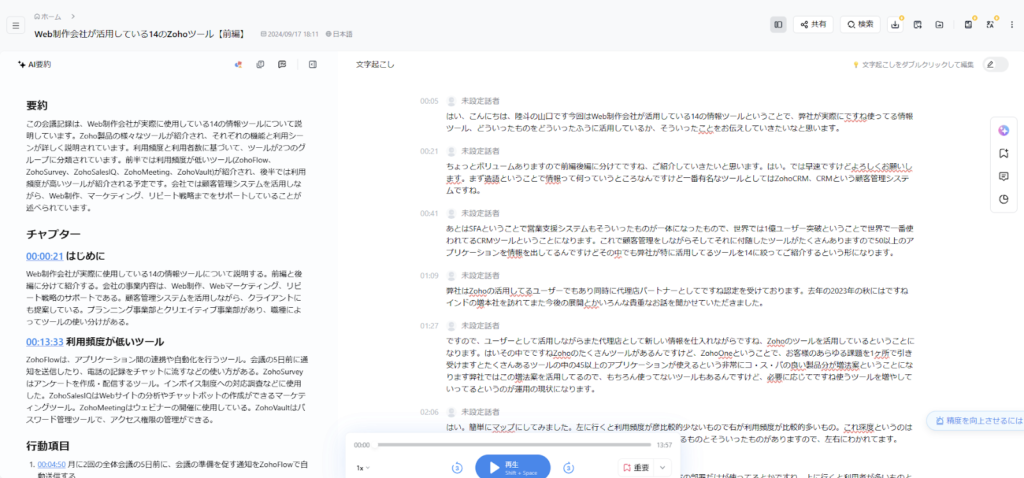The width and height of the screenshot is (1024, 478).
Task: Mark as 重要 with bookmark button
Action: [635, 468]
